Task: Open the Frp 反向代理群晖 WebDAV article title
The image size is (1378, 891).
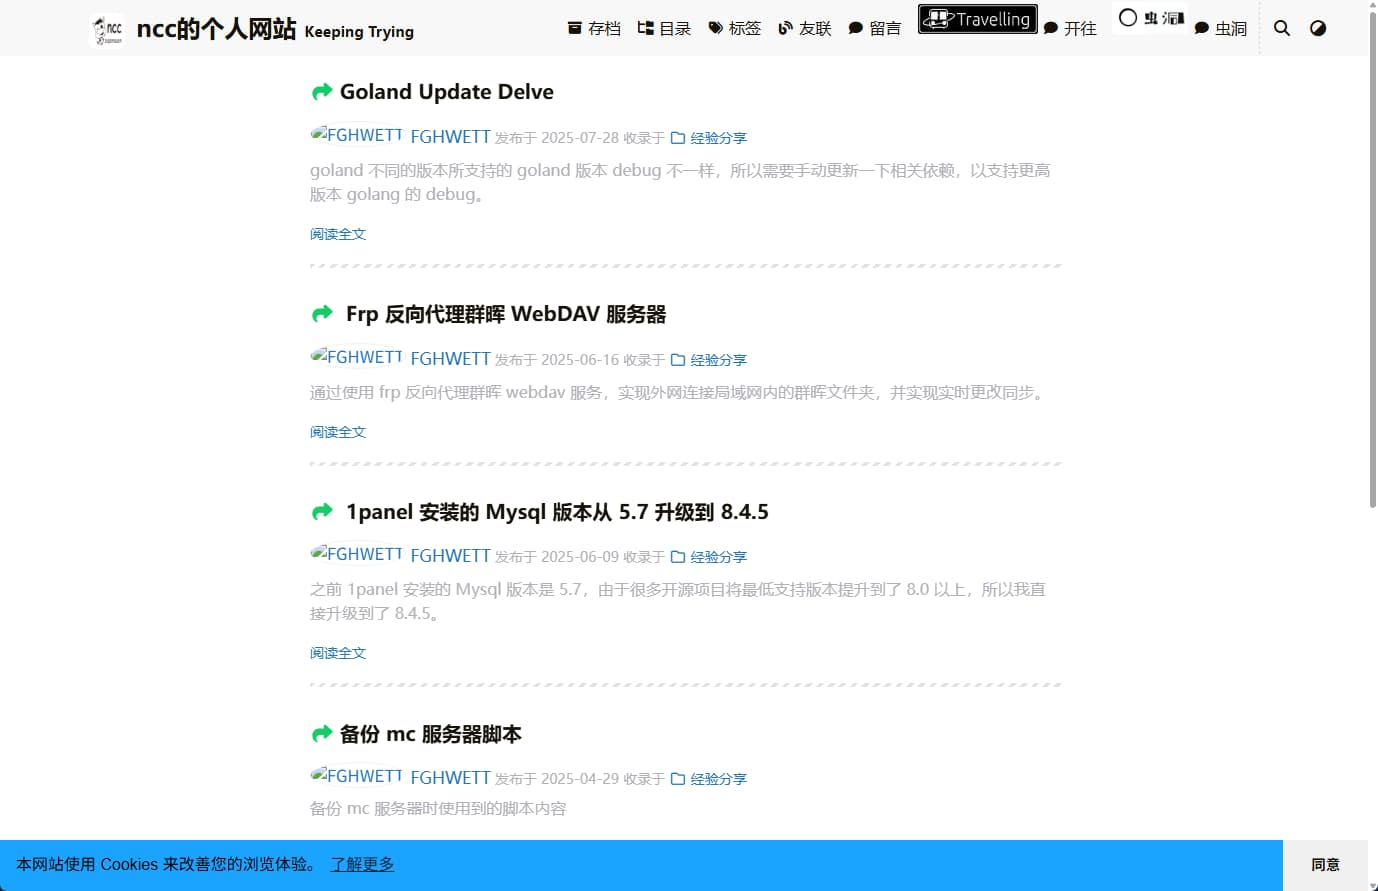Action: [x=505, y=314]
